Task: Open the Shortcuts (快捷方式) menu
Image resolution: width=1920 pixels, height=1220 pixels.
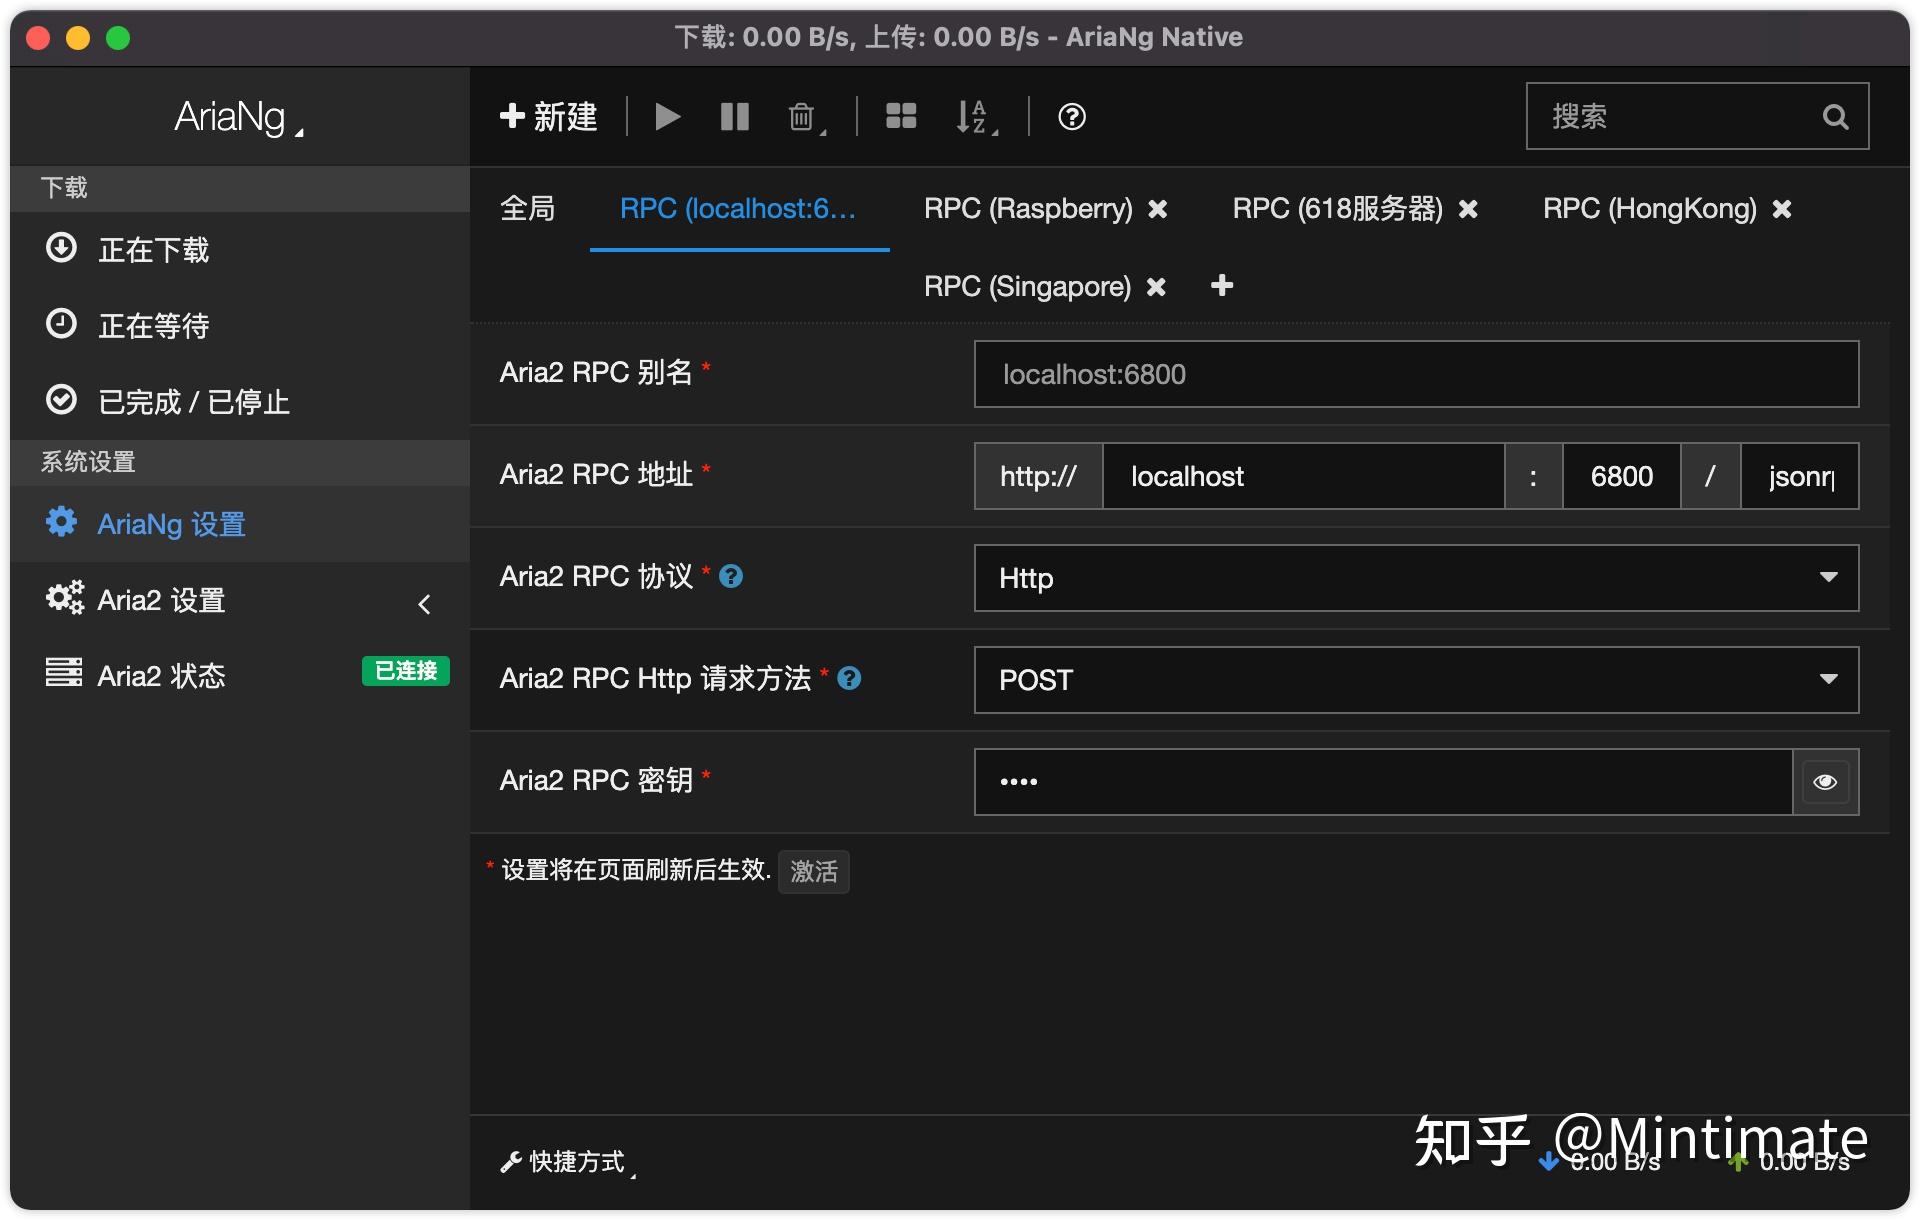Action: click(x=568, y=1161)
